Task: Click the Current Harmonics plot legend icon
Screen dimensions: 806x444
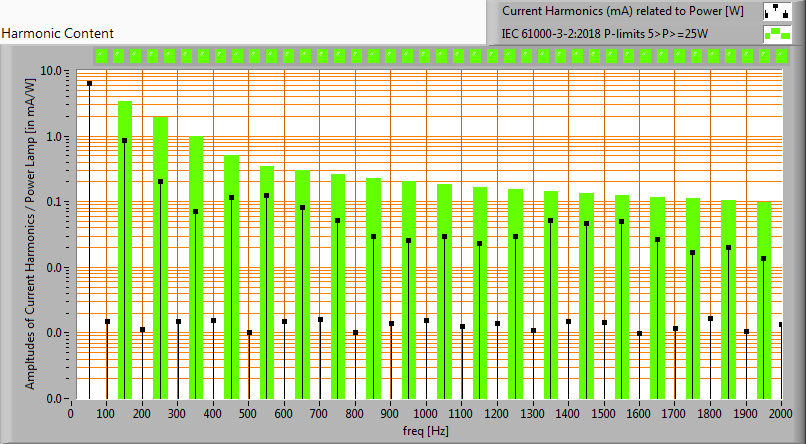Action: (x=776, y=11)
